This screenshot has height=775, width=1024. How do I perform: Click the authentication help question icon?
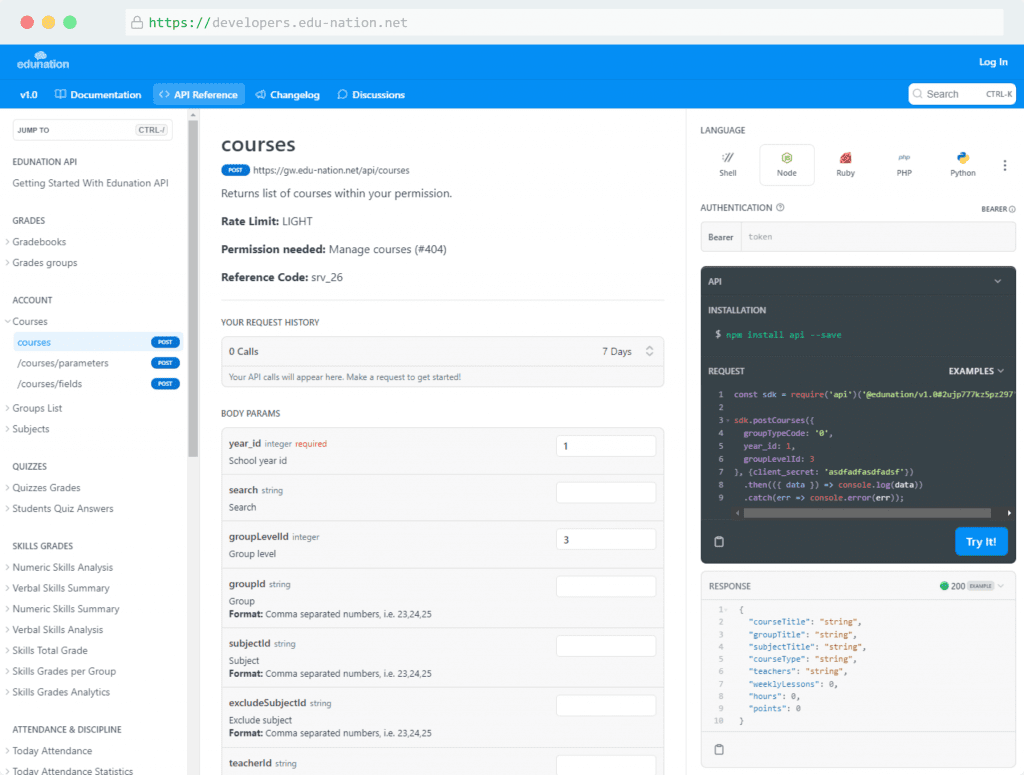tap(780, 208)
